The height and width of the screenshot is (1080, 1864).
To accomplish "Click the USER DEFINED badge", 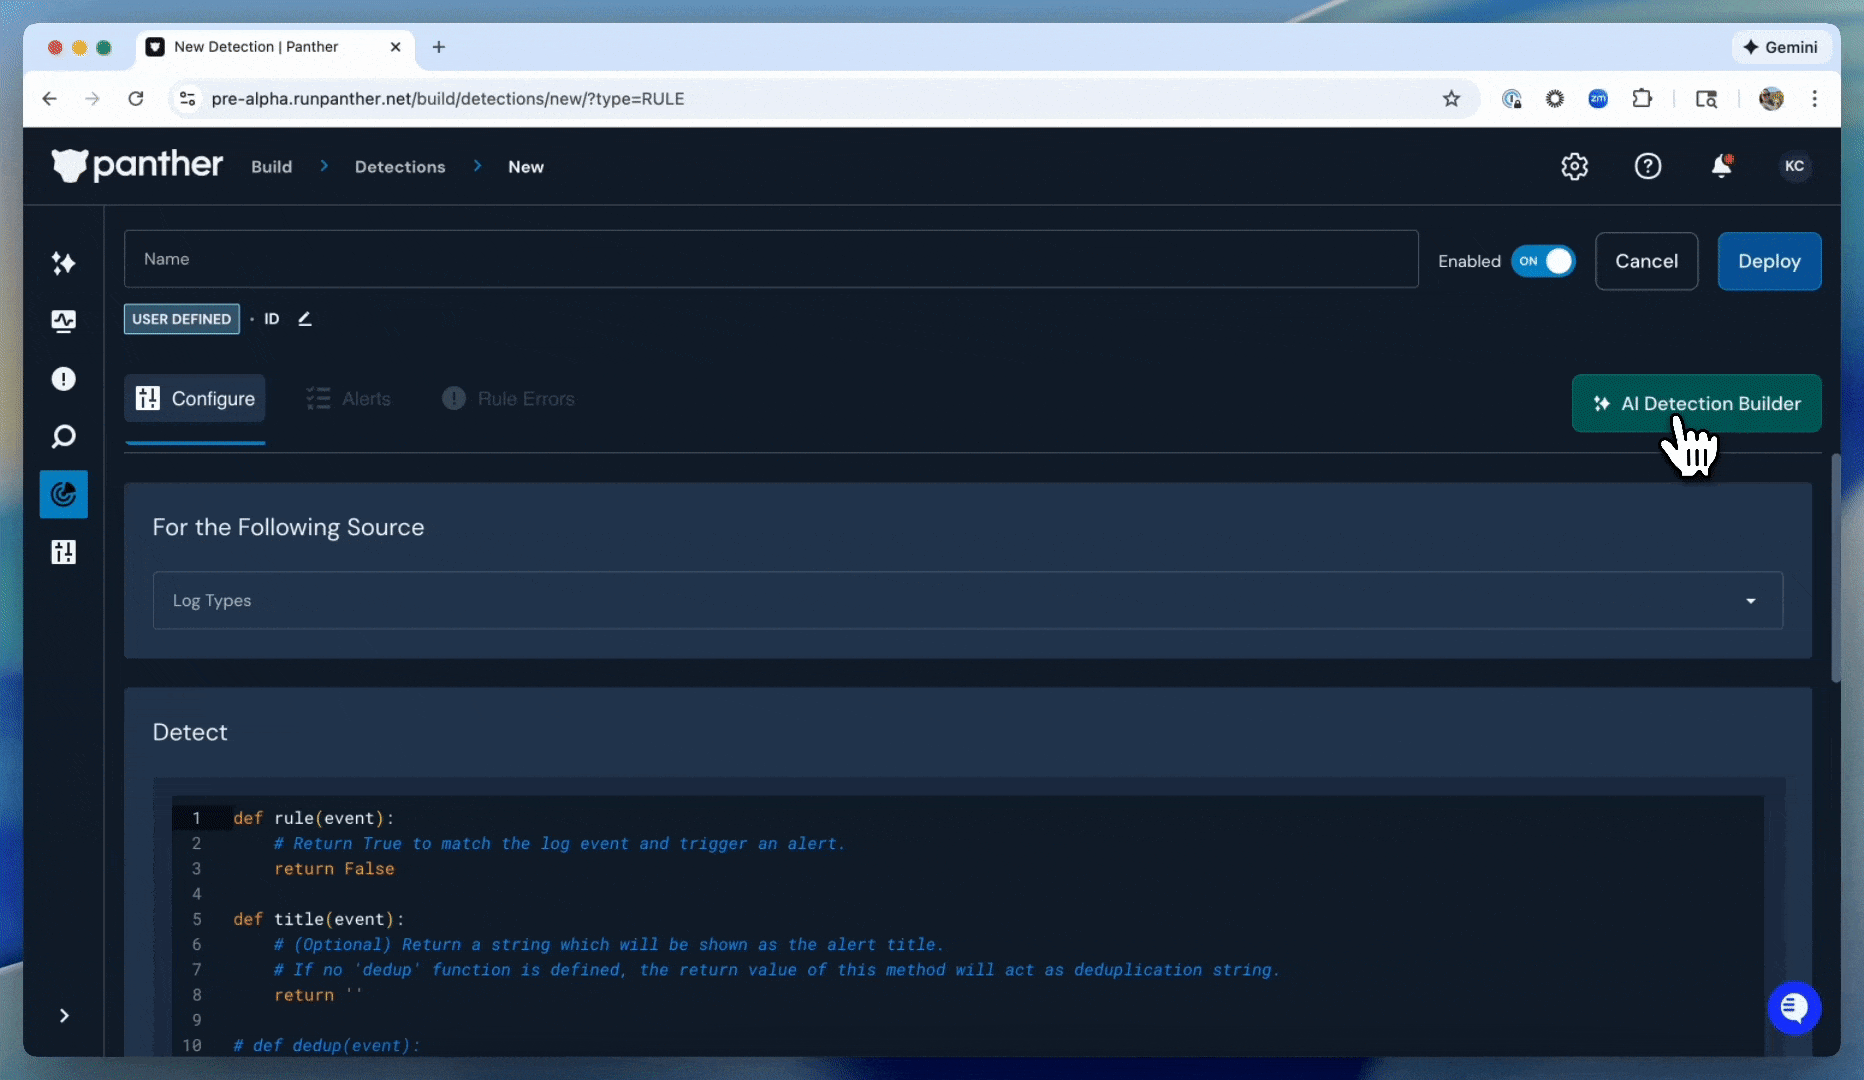I will click(x=181, y=319).
